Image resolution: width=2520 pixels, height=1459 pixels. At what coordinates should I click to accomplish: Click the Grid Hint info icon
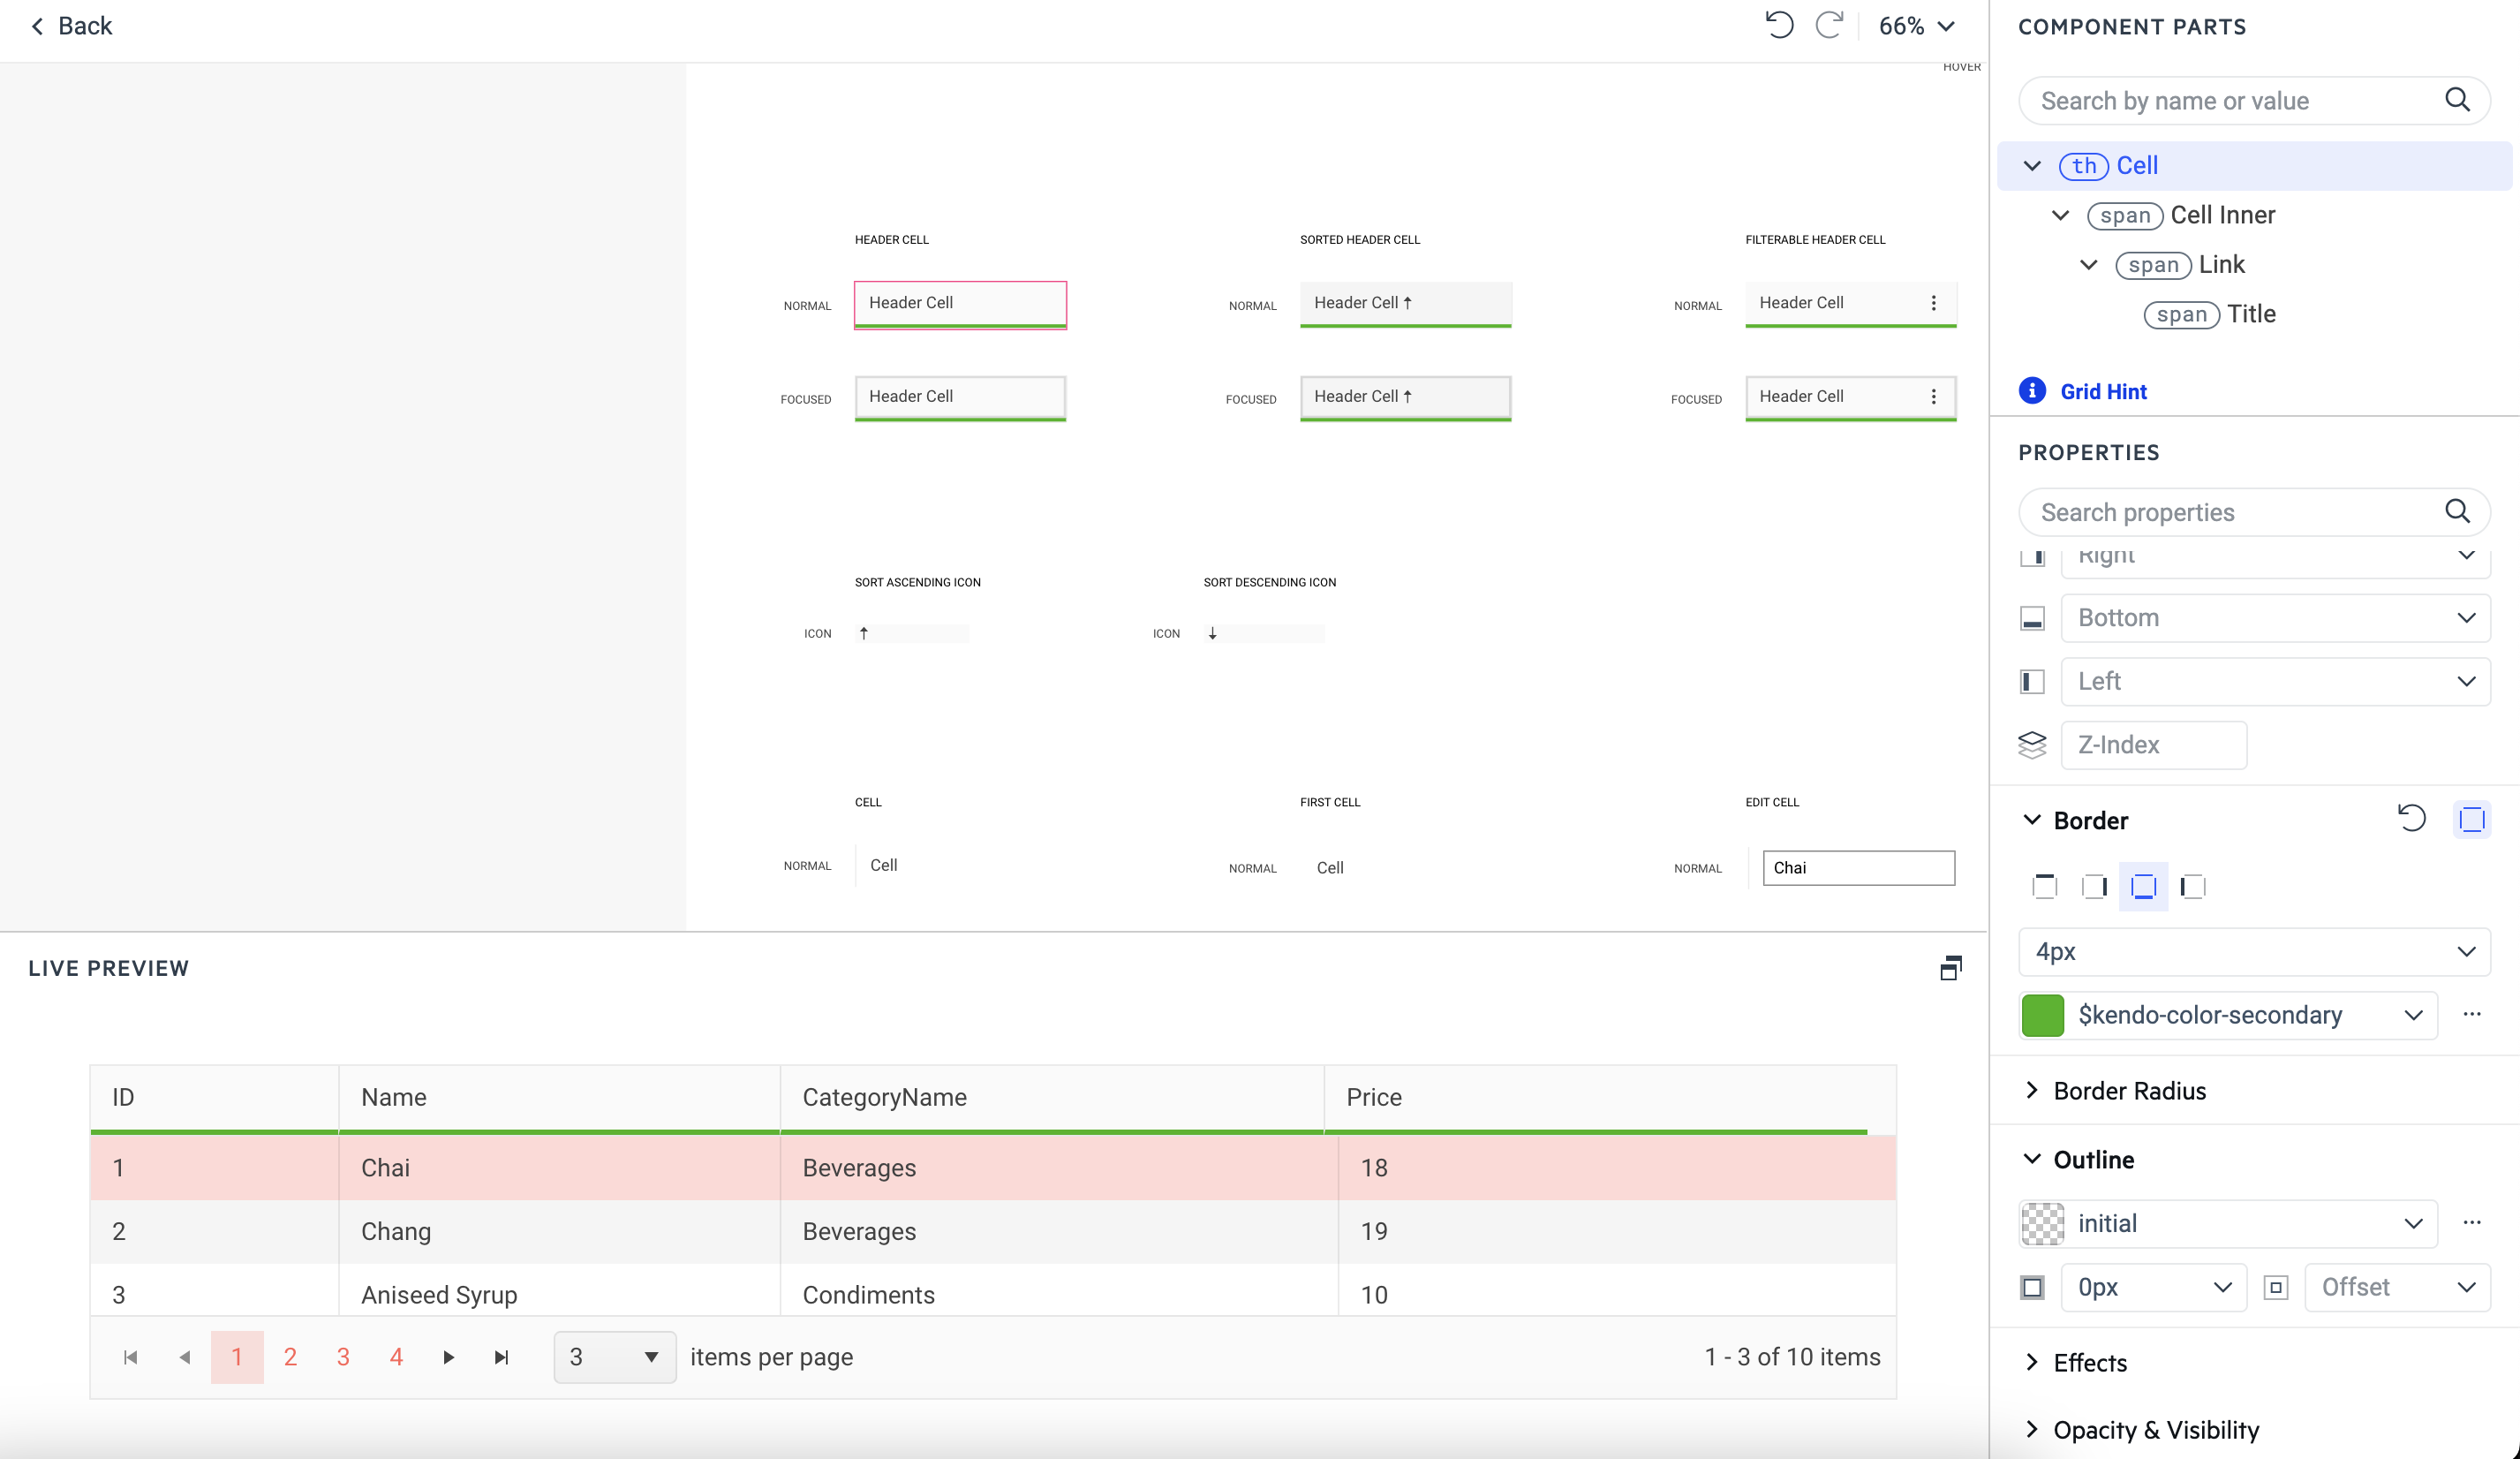(2032, 391)
